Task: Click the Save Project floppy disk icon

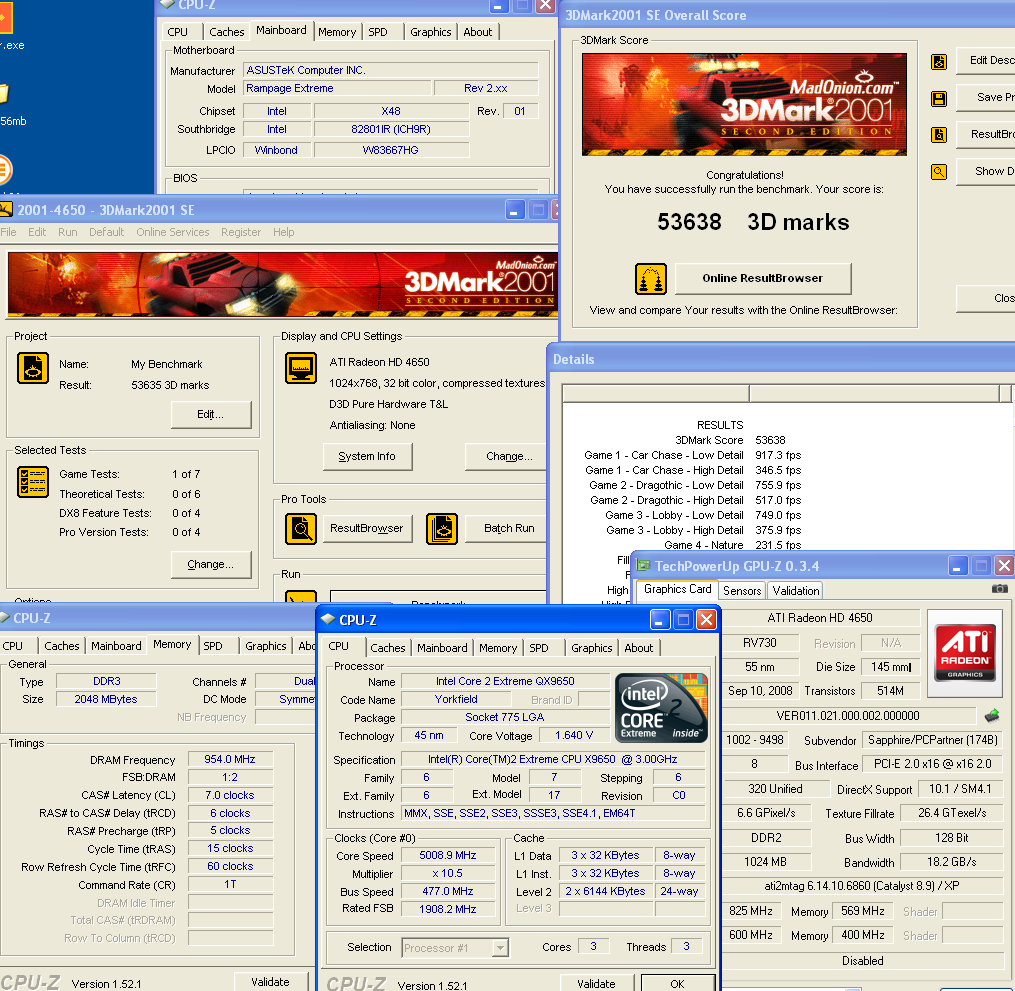Action: [939, 98]
